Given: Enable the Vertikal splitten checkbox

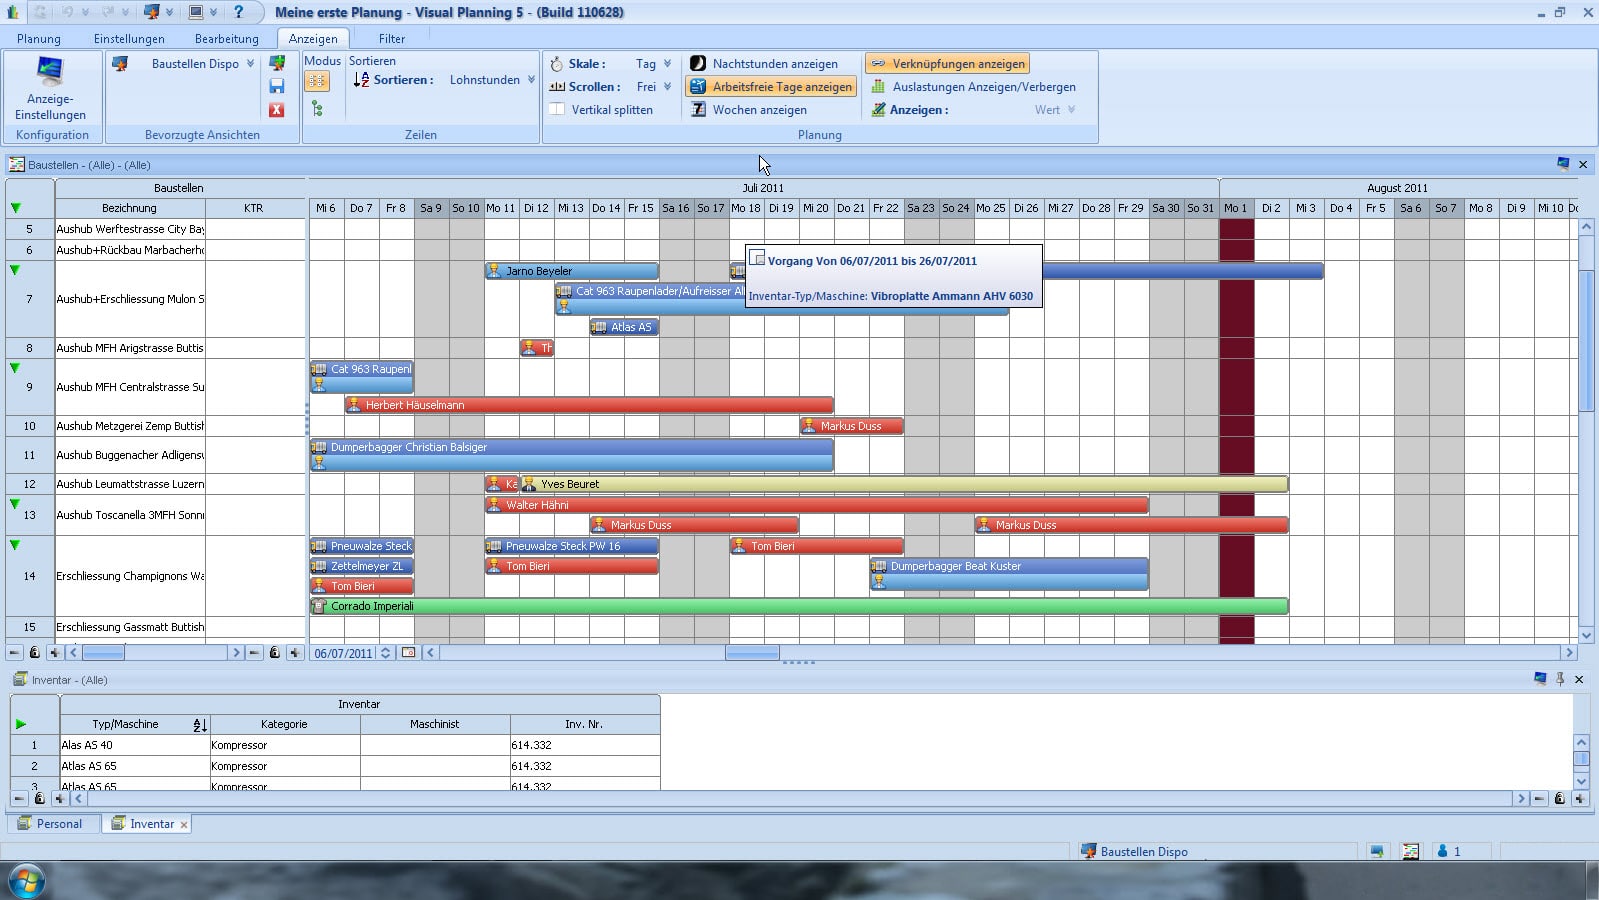Looking at the screenshot, I should (557, 110).
